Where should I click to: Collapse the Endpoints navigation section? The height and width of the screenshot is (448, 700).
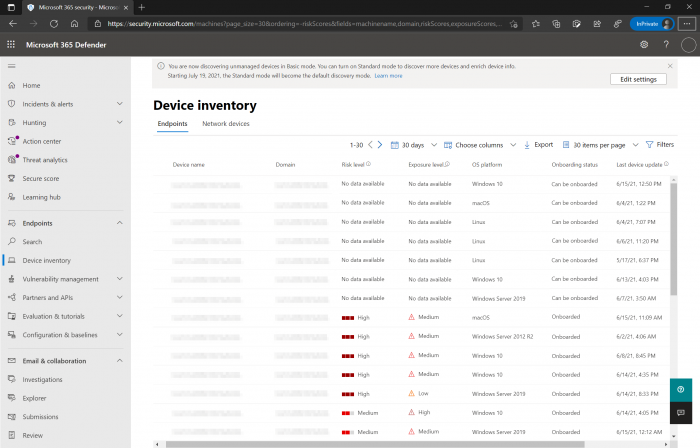coord(119,223)
